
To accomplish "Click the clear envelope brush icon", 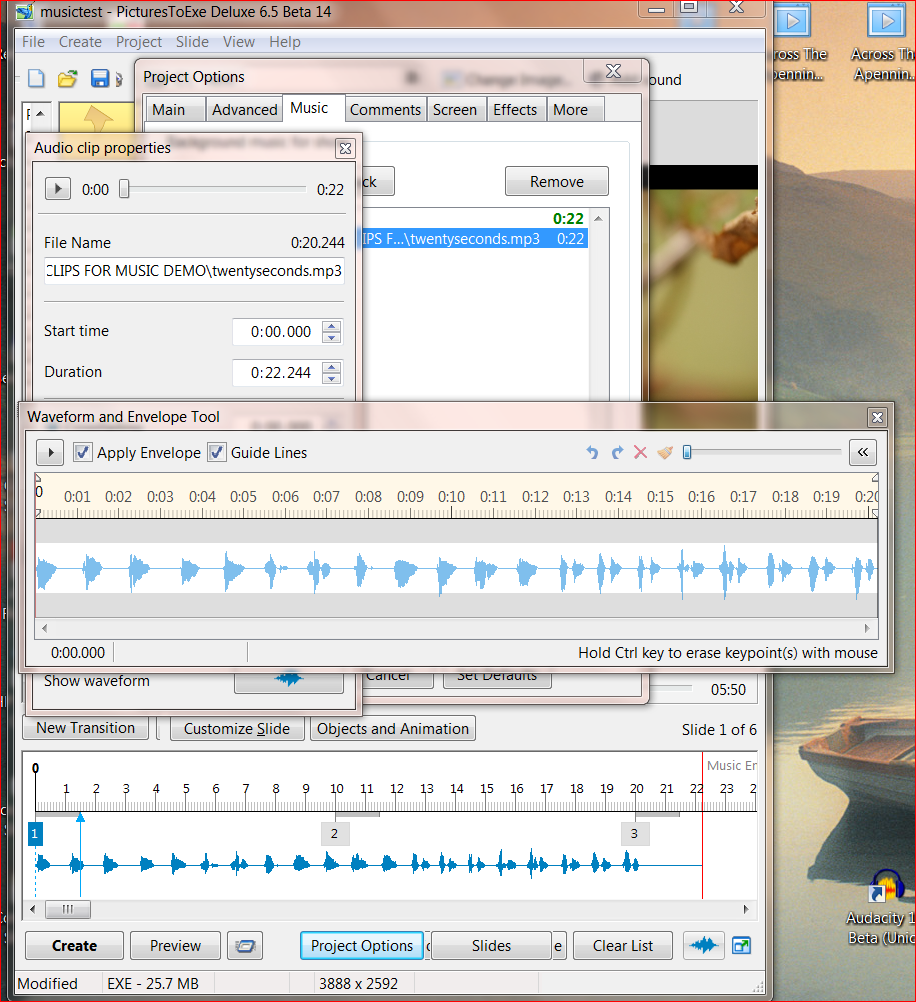I will (665, 453).
